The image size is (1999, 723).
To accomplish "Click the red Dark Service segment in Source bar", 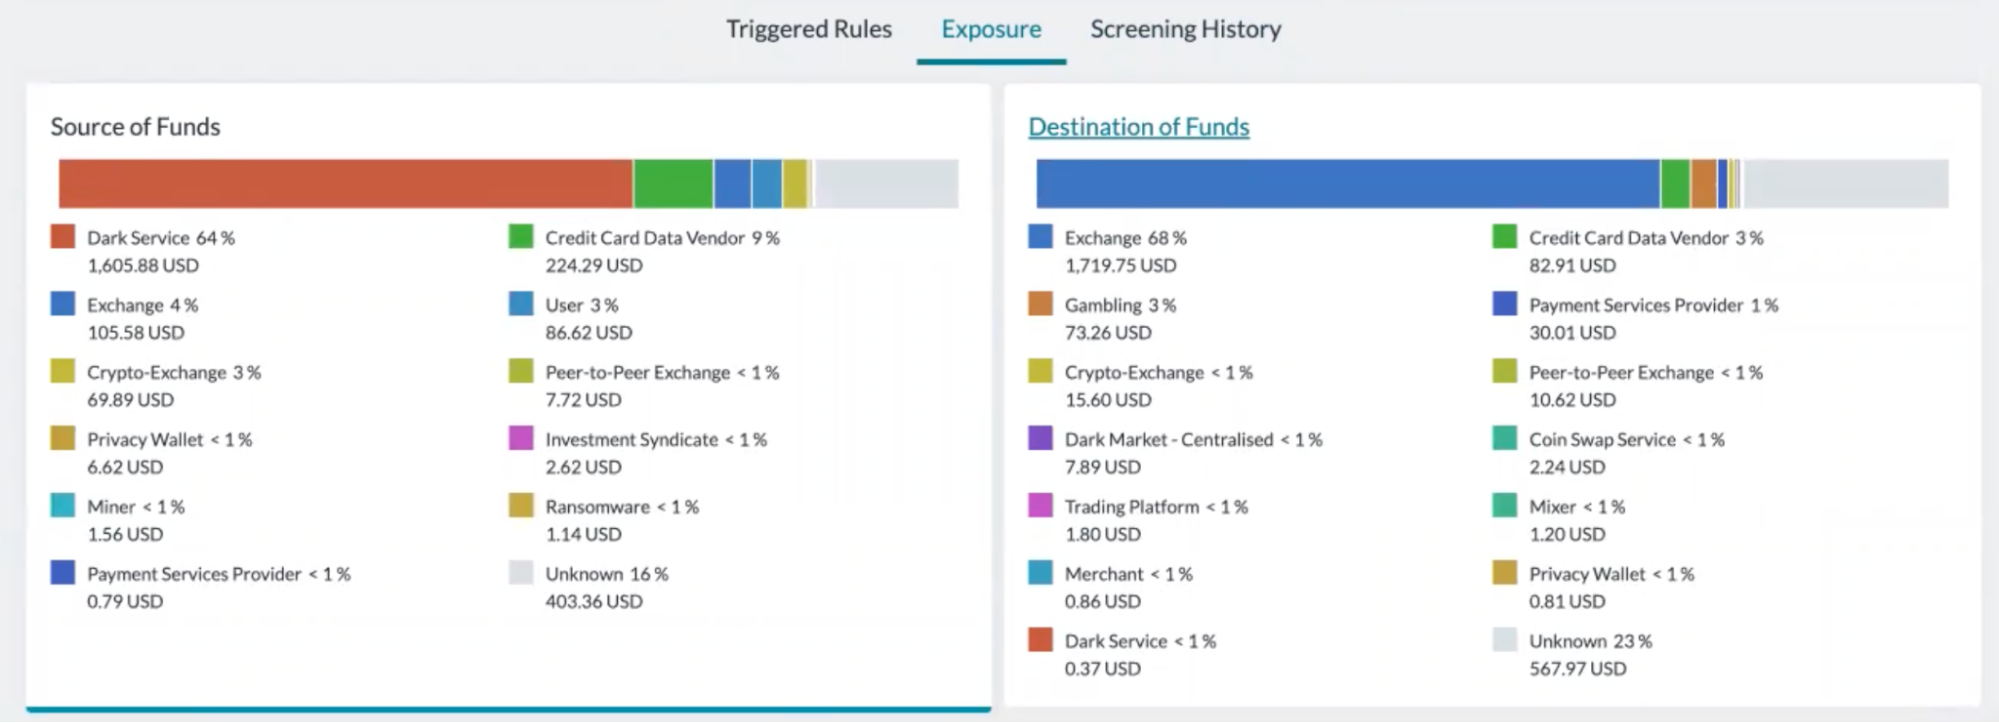I will pos(345,184).
